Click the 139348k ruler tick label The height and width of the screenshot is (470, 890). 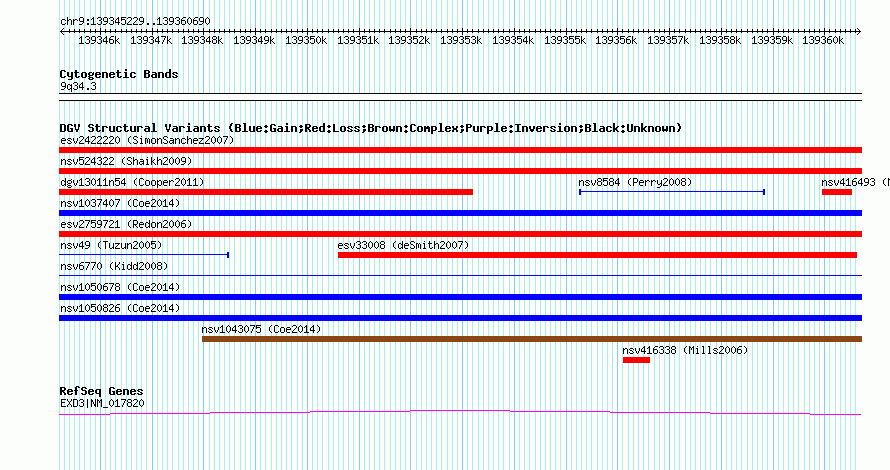point(202,41)
